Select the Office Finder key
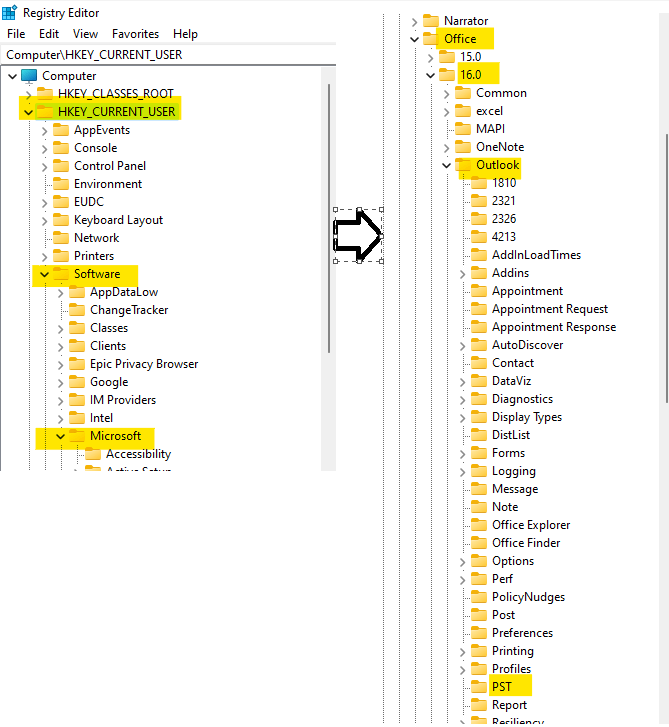The width and height of the screenshot is (669, 727). click(x=526, y=542)
